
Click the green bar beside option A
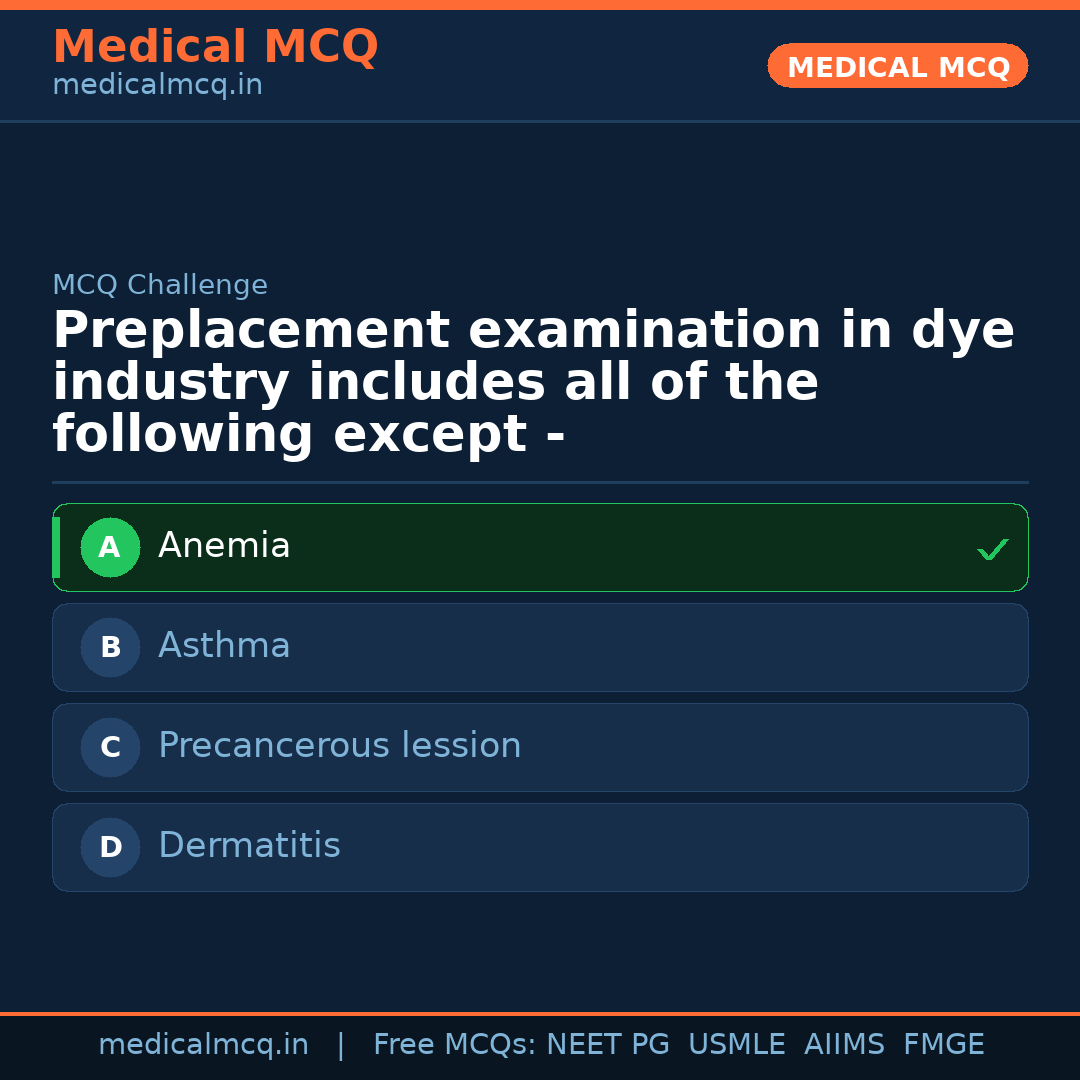tap(57, 547)
